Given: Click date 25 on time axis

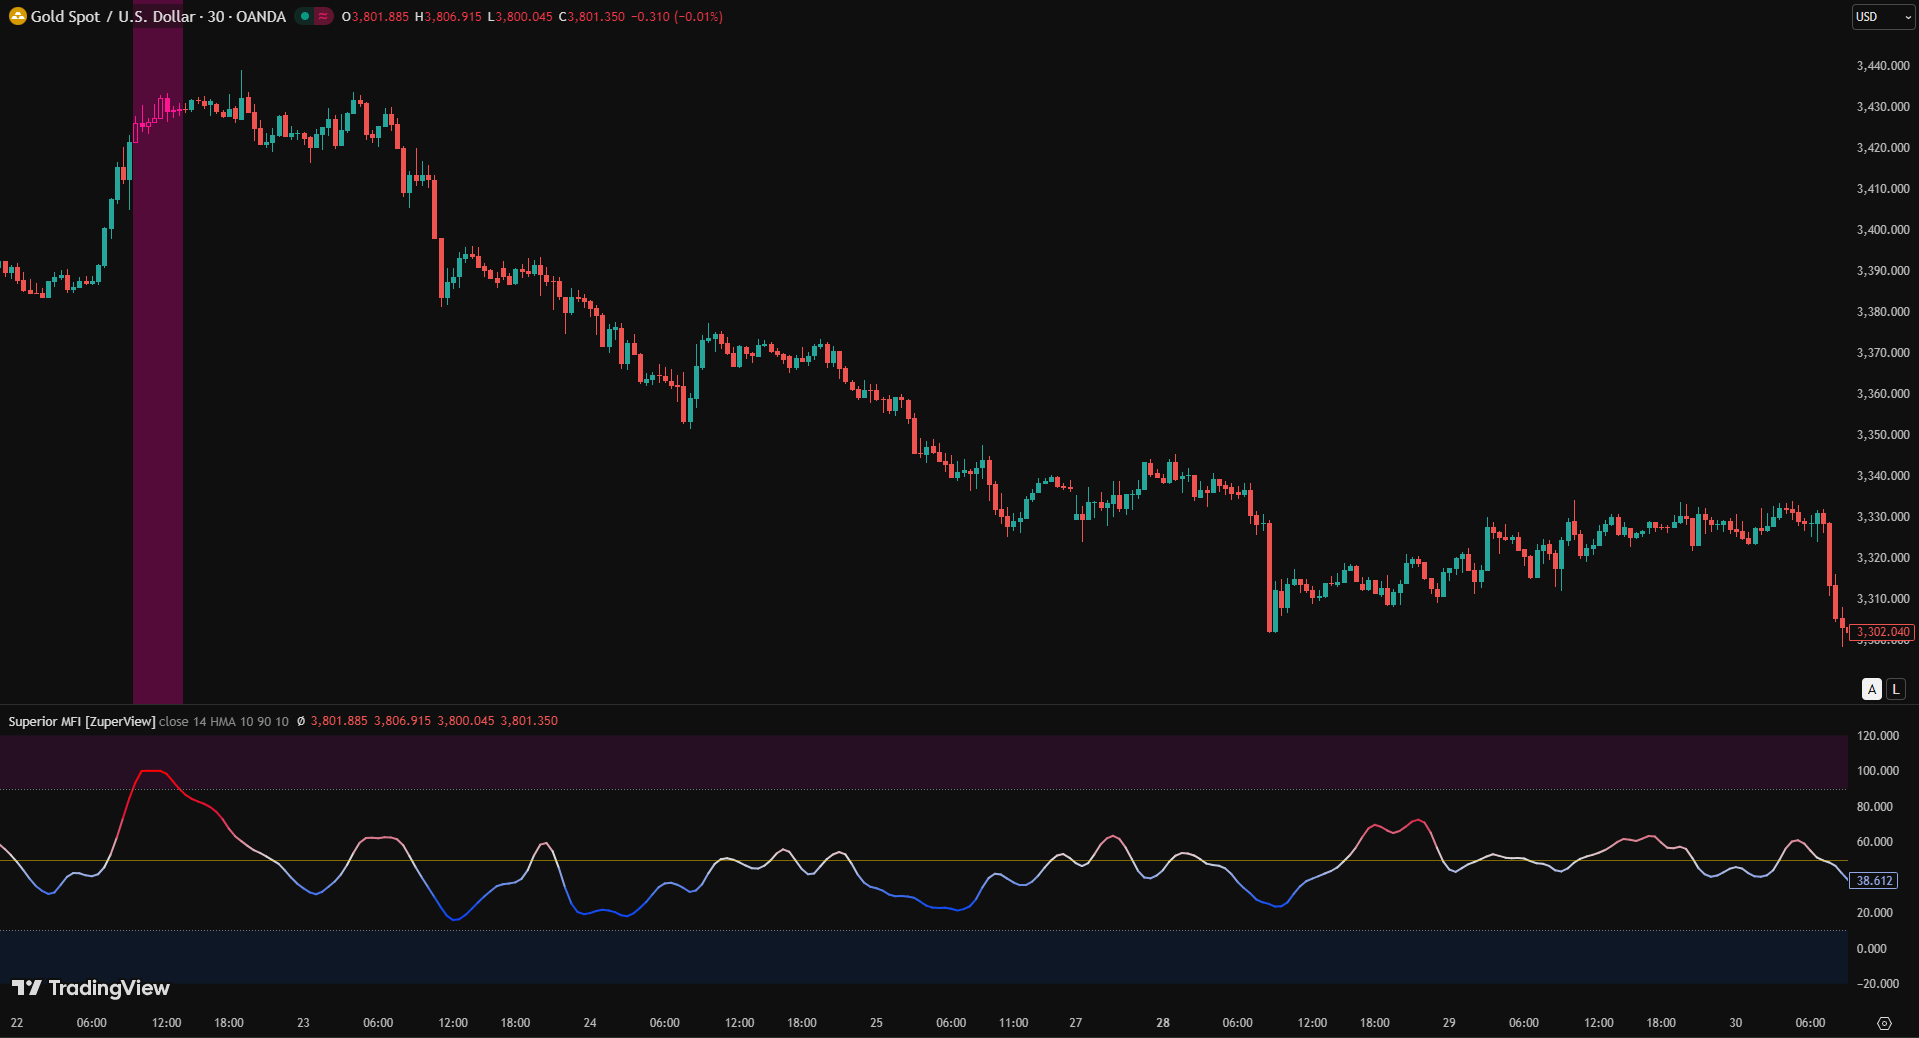Looking at the screenshot, I should pyautogui.click(x=876, y=1023).
